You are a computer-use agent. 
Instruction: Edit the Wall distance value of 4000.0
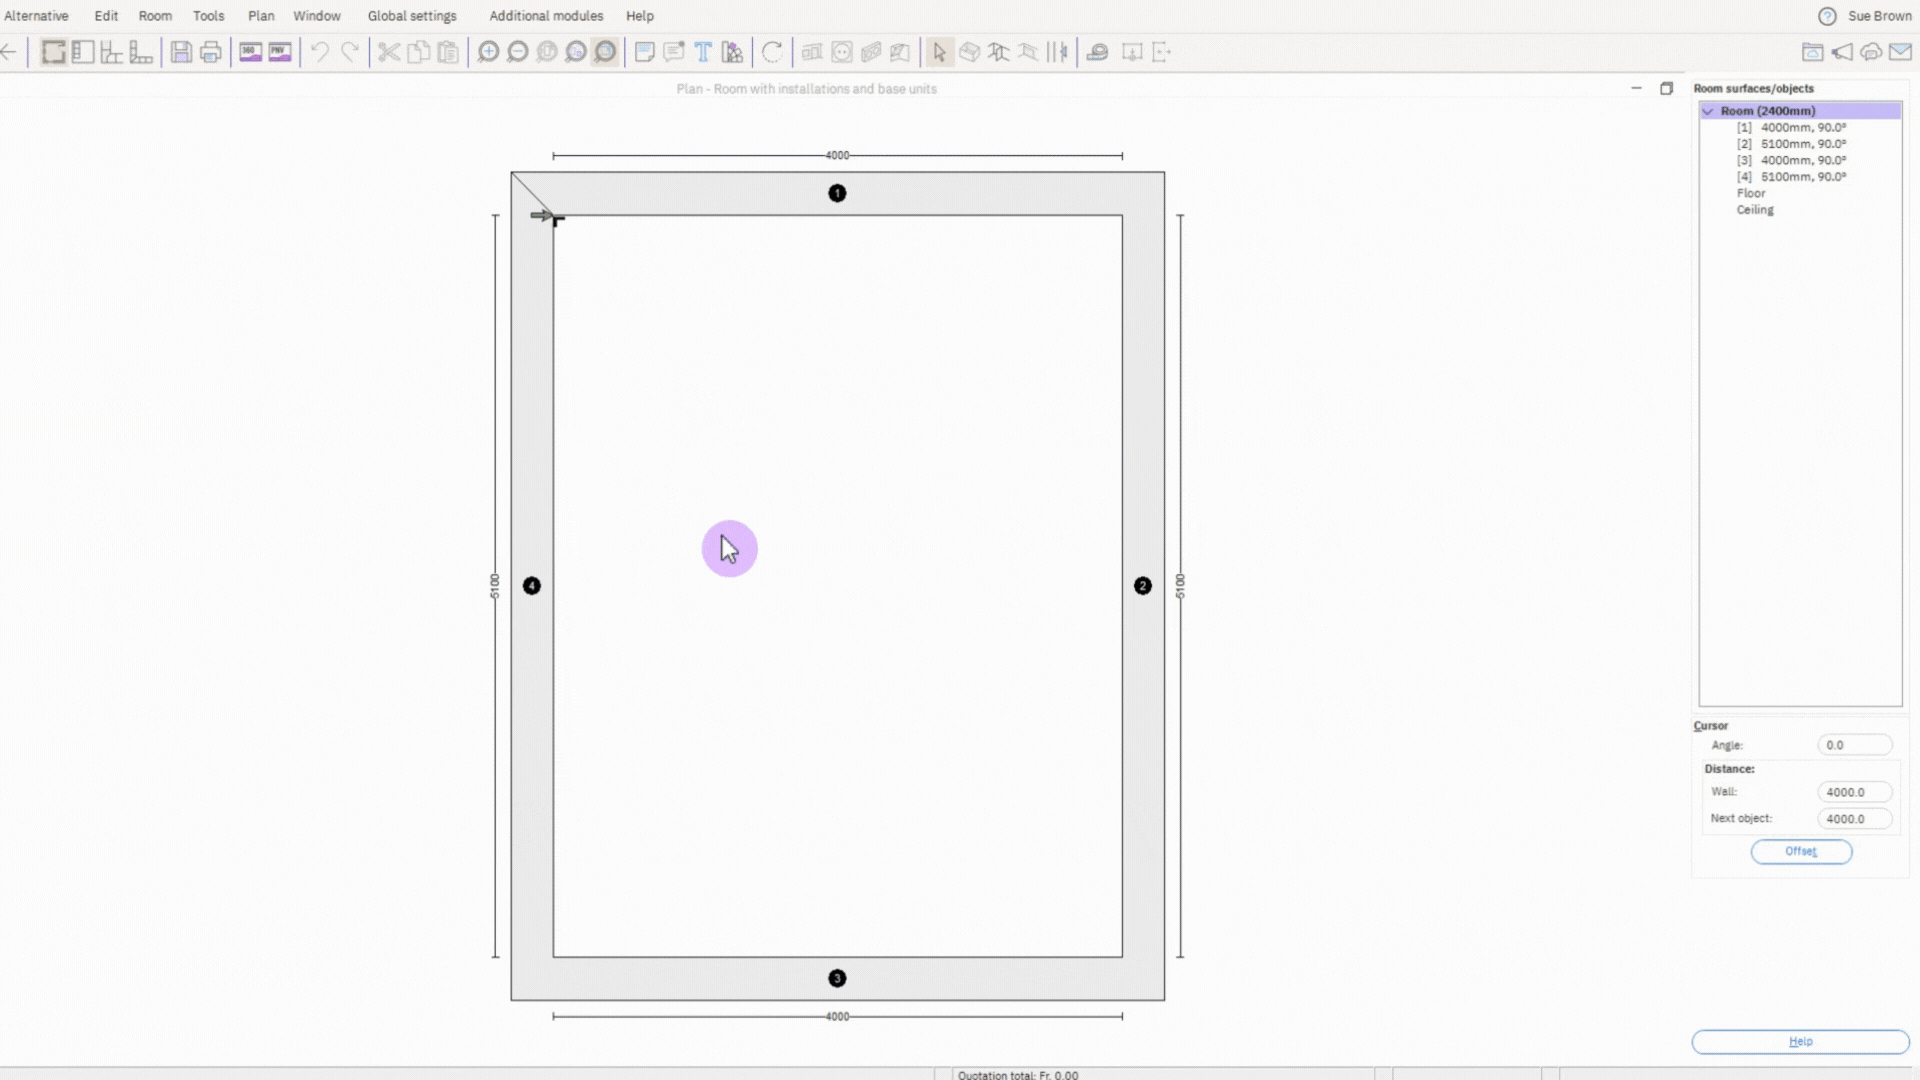pos(1853,791)
